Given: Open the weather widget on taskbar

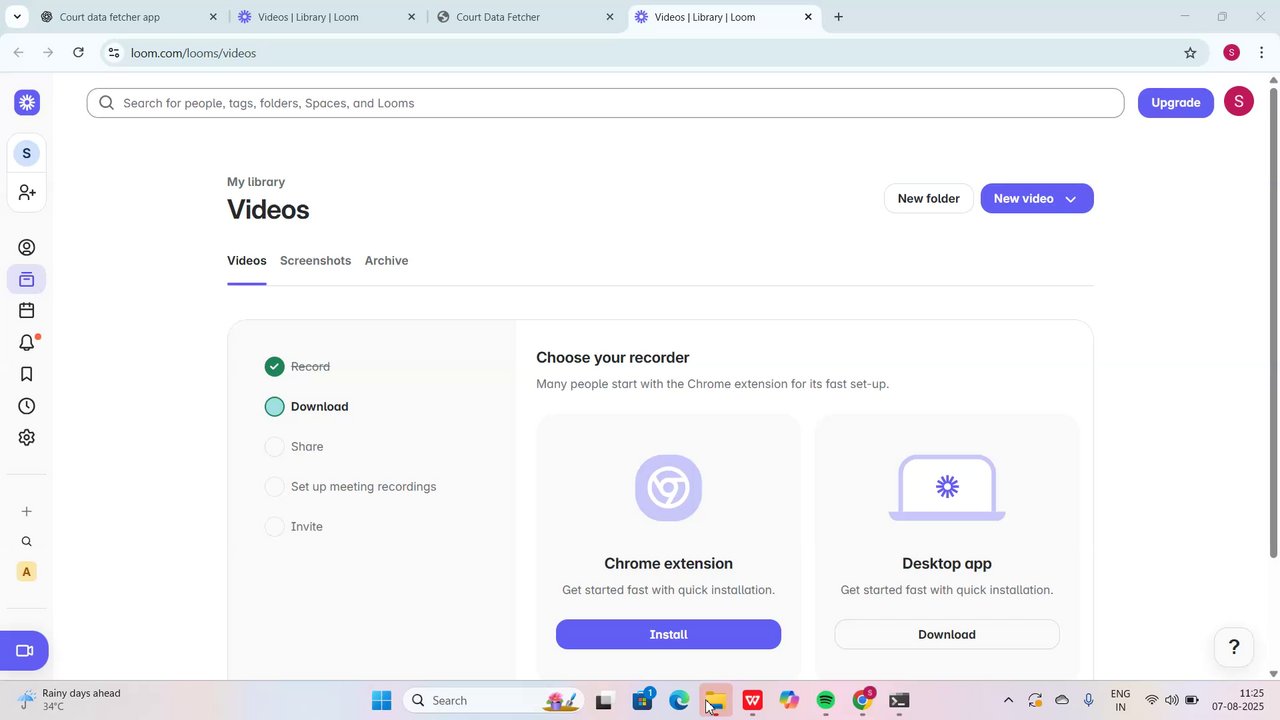Looking at the screenshot, I should tap(70, 700).
